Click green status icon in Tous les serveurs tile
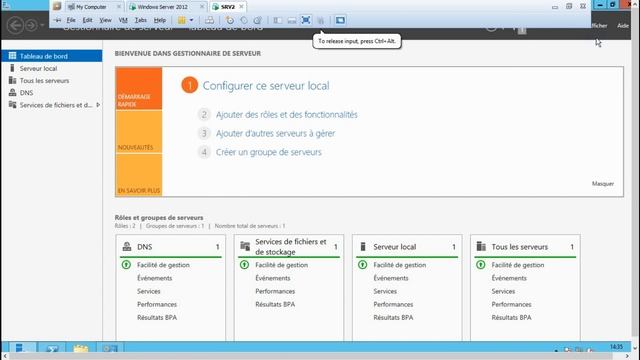Screen dimensions: 640x360 pos(481,265)
